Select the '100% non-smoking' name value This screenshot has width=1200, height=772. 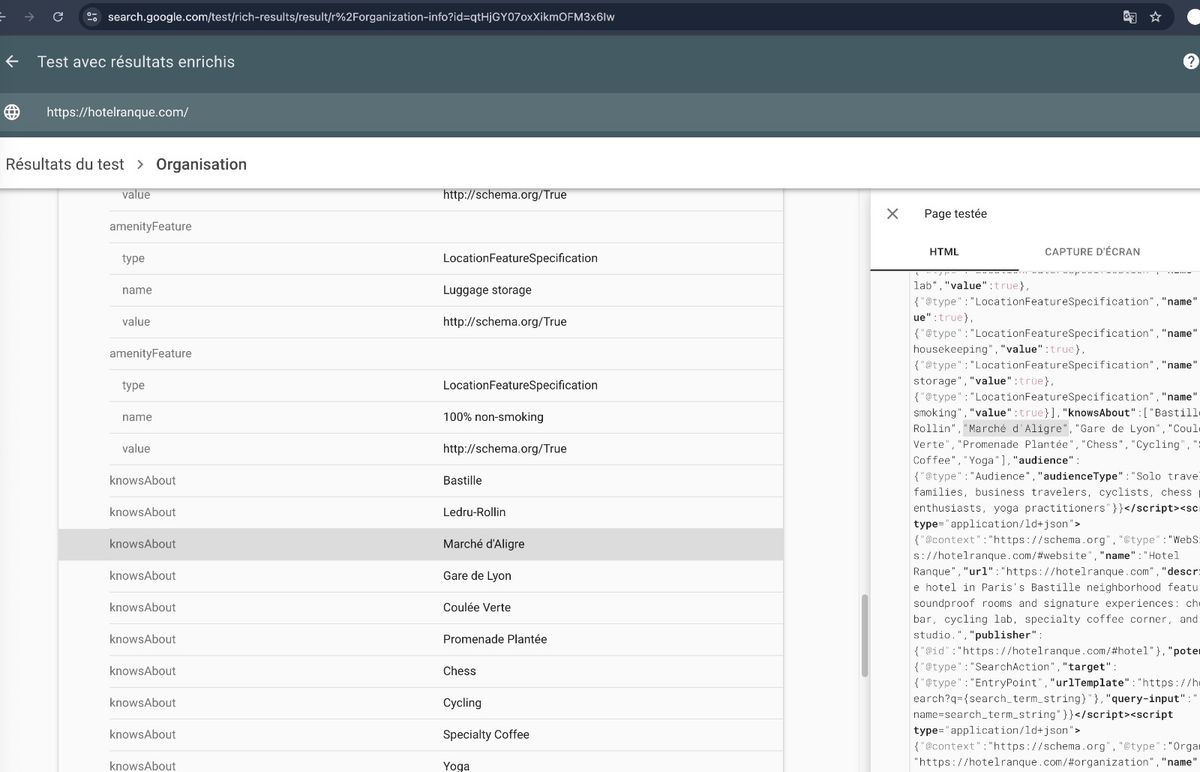pyautogui.click(x=493, y=417)
